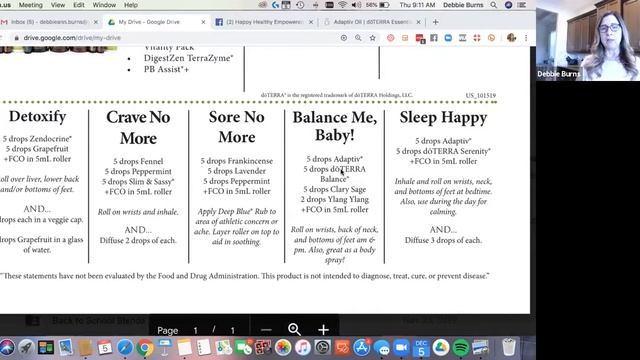Click the volume icon in menu bar
Screen dimensions: 640x360
(356, 5)
